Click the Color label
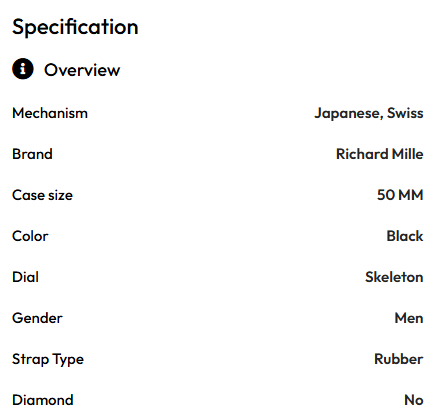440x420 pixels. (30, 236)
